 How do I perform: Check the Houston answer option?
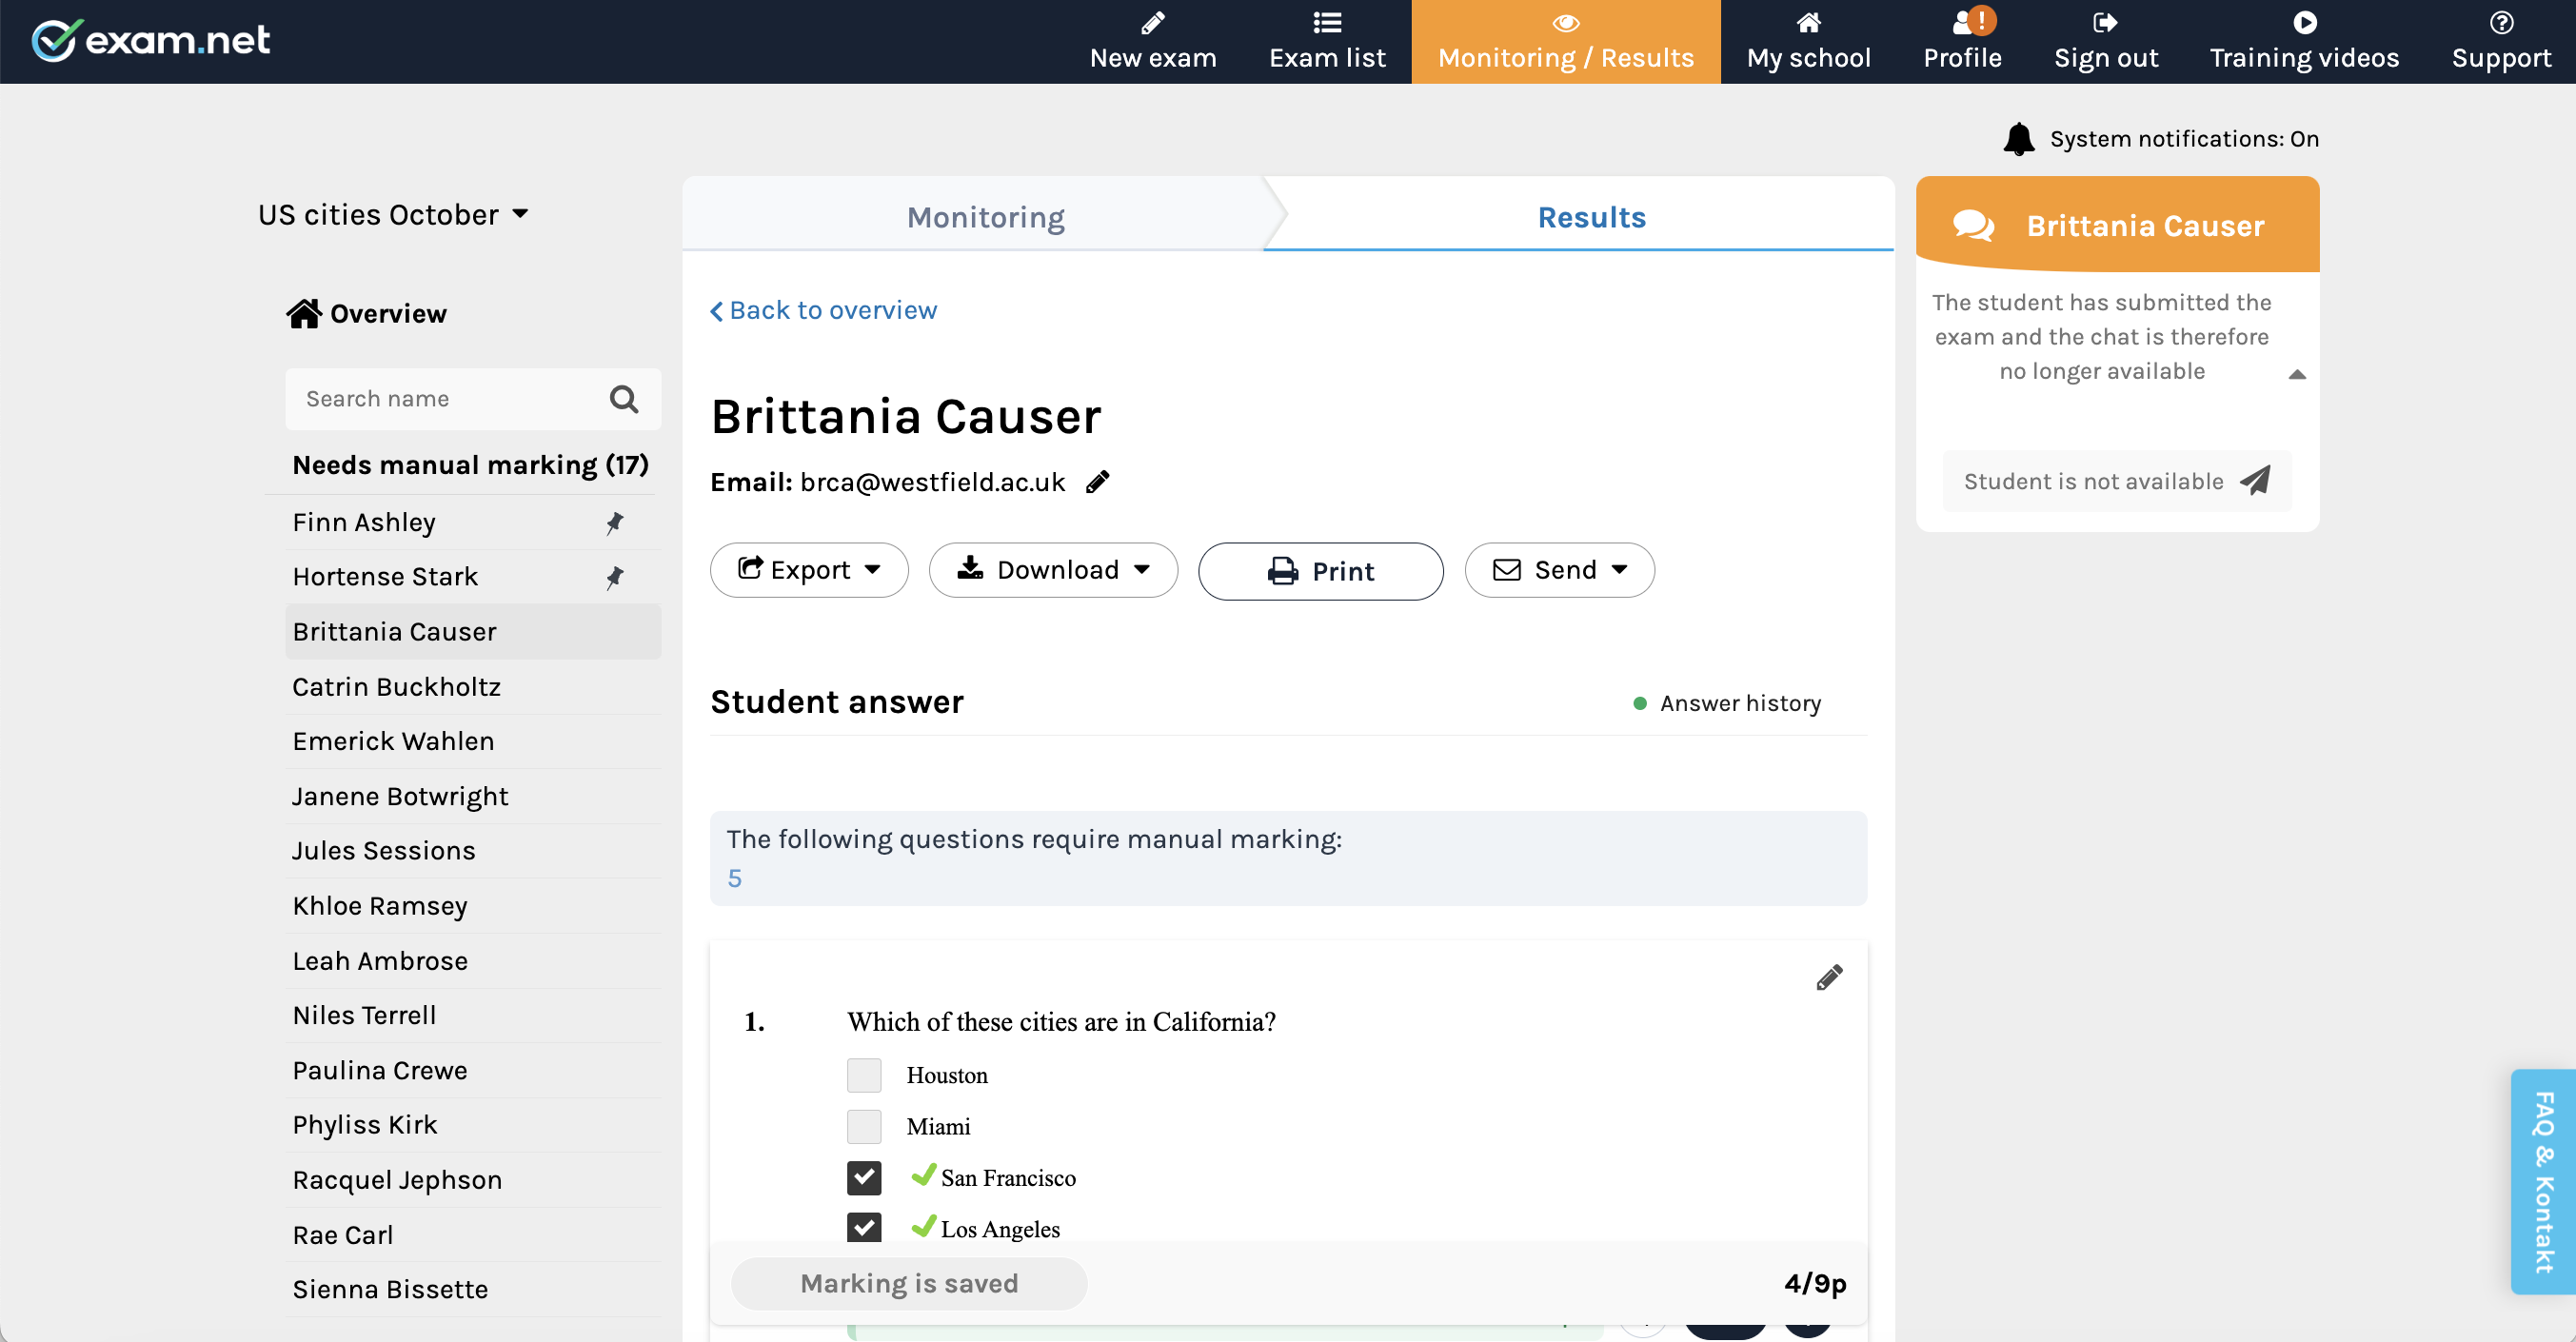pyautogui.click(x=863, y=1075)
